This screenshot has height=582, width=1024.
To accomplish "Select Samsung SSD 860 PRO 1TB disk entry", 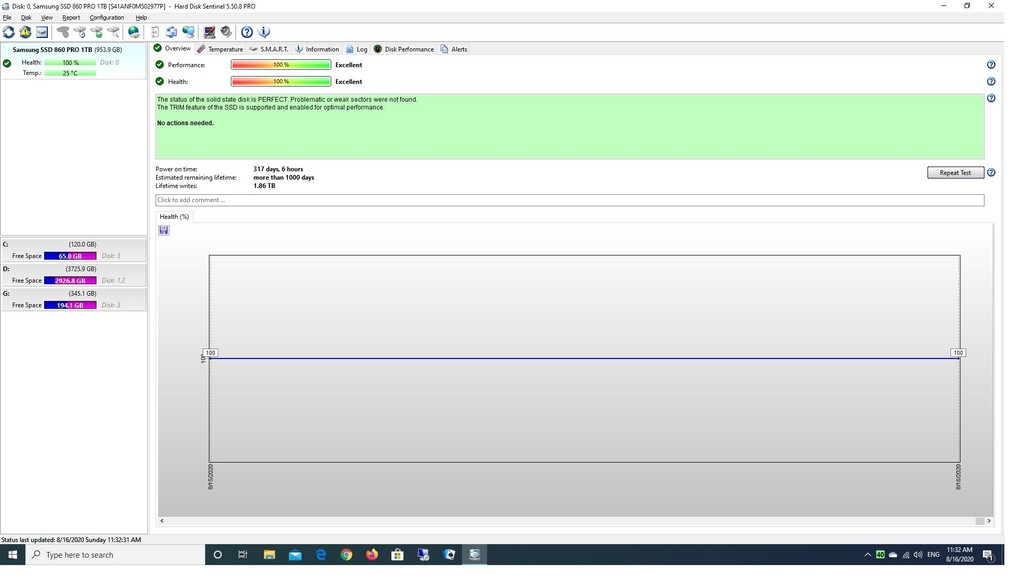I will [74, 61].
